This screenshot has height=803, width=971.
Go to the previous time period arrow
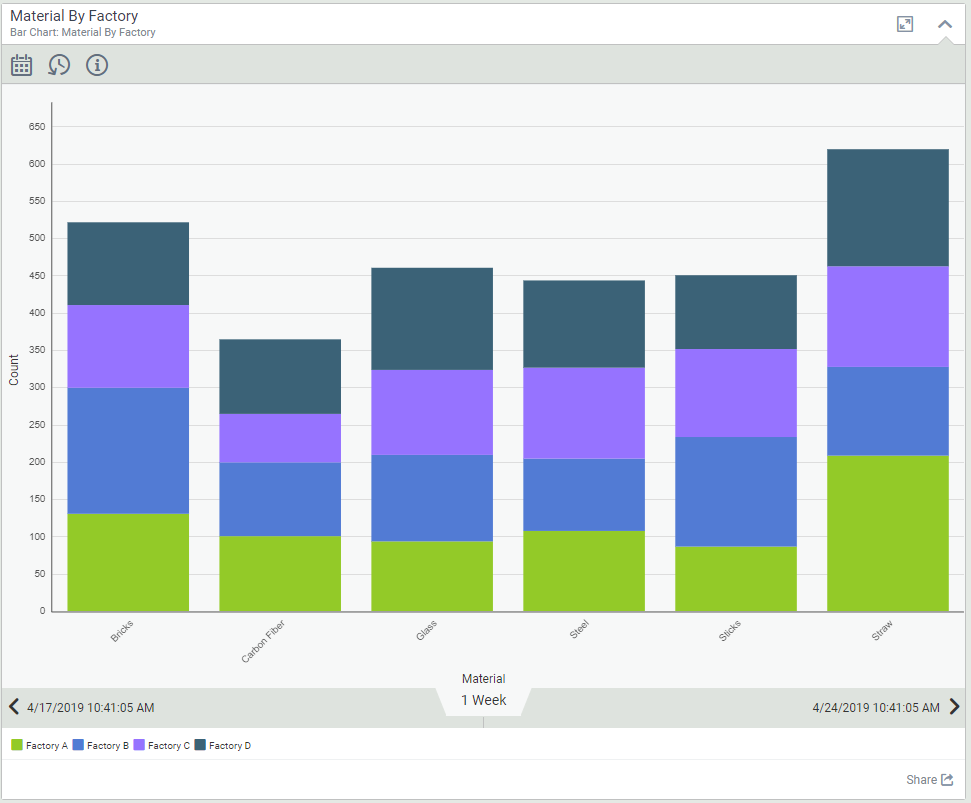tap(14, 707)
